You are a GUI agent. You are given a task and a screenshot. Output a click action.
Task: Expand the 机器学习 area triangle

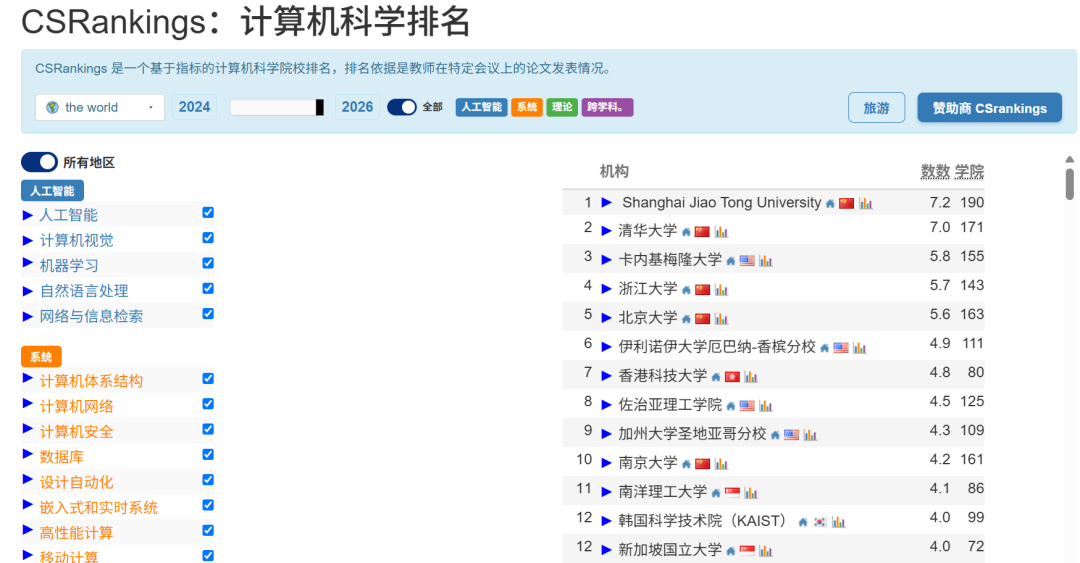[28, 263]
